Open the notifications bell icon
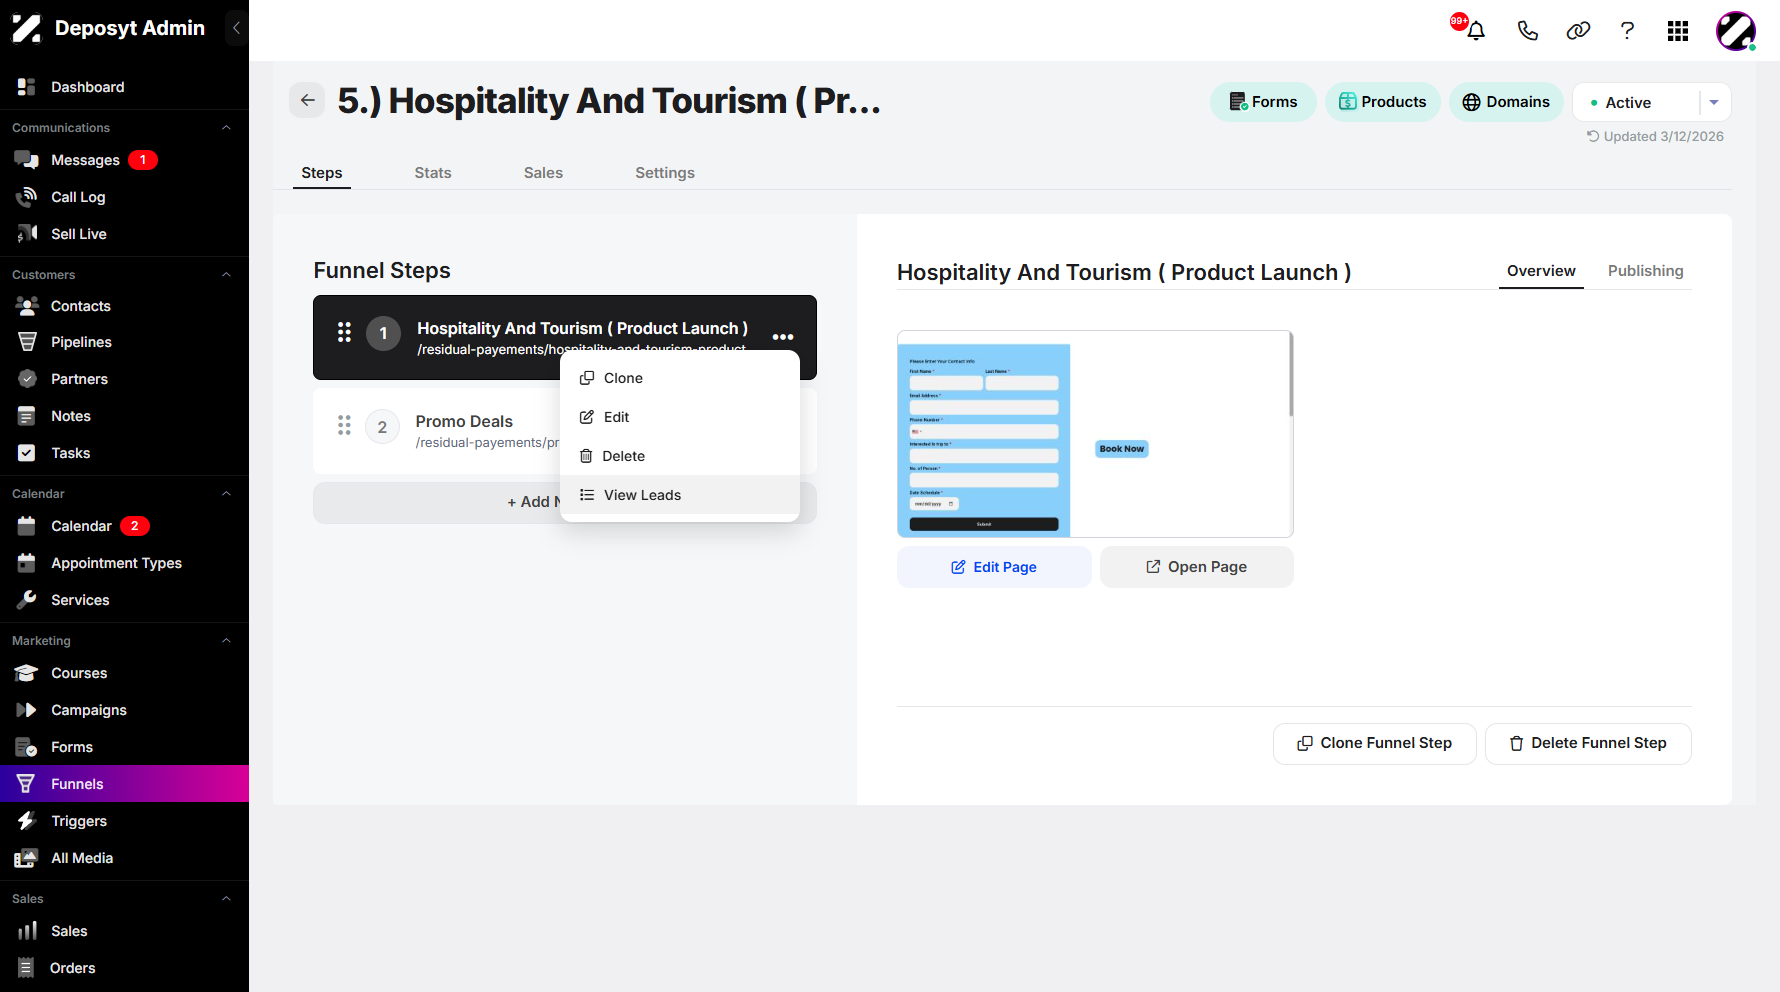This screenshot has height=992, width=1780. (x=1475, y=30)
